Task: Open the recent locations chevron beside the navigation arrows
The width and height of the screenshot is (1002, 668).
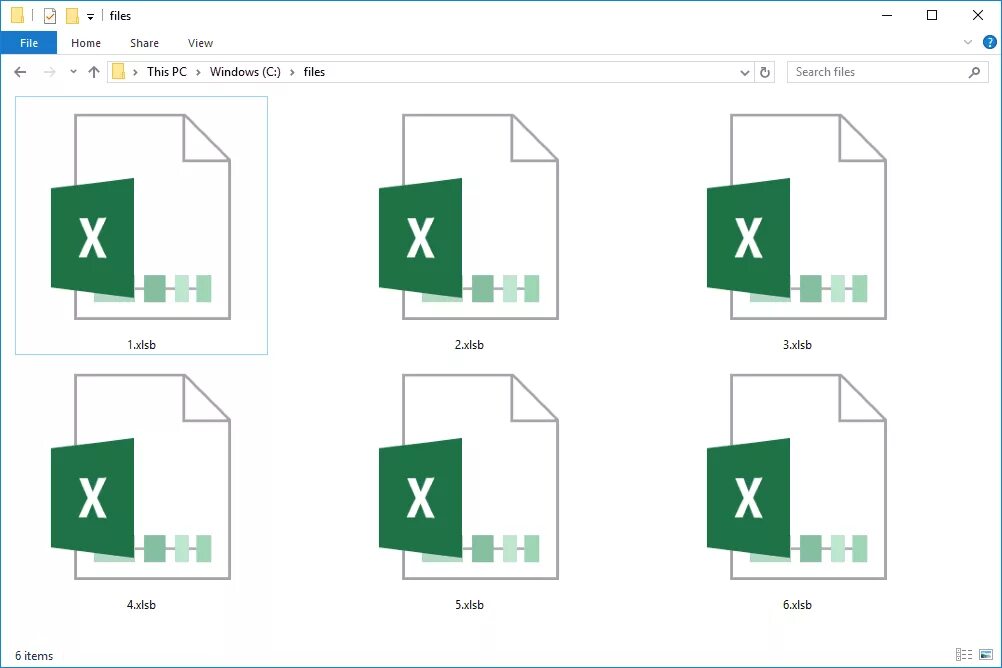Action: [72, 71]
